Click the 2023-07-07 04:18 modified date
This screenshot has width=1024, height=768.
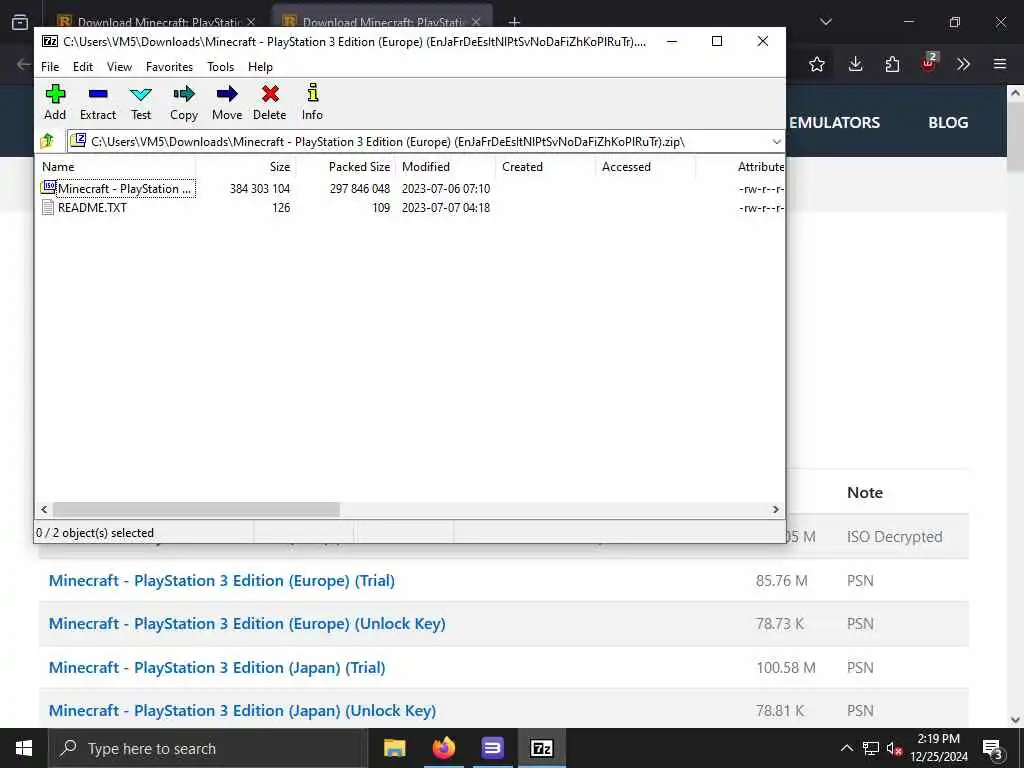[x=446, y=208]
